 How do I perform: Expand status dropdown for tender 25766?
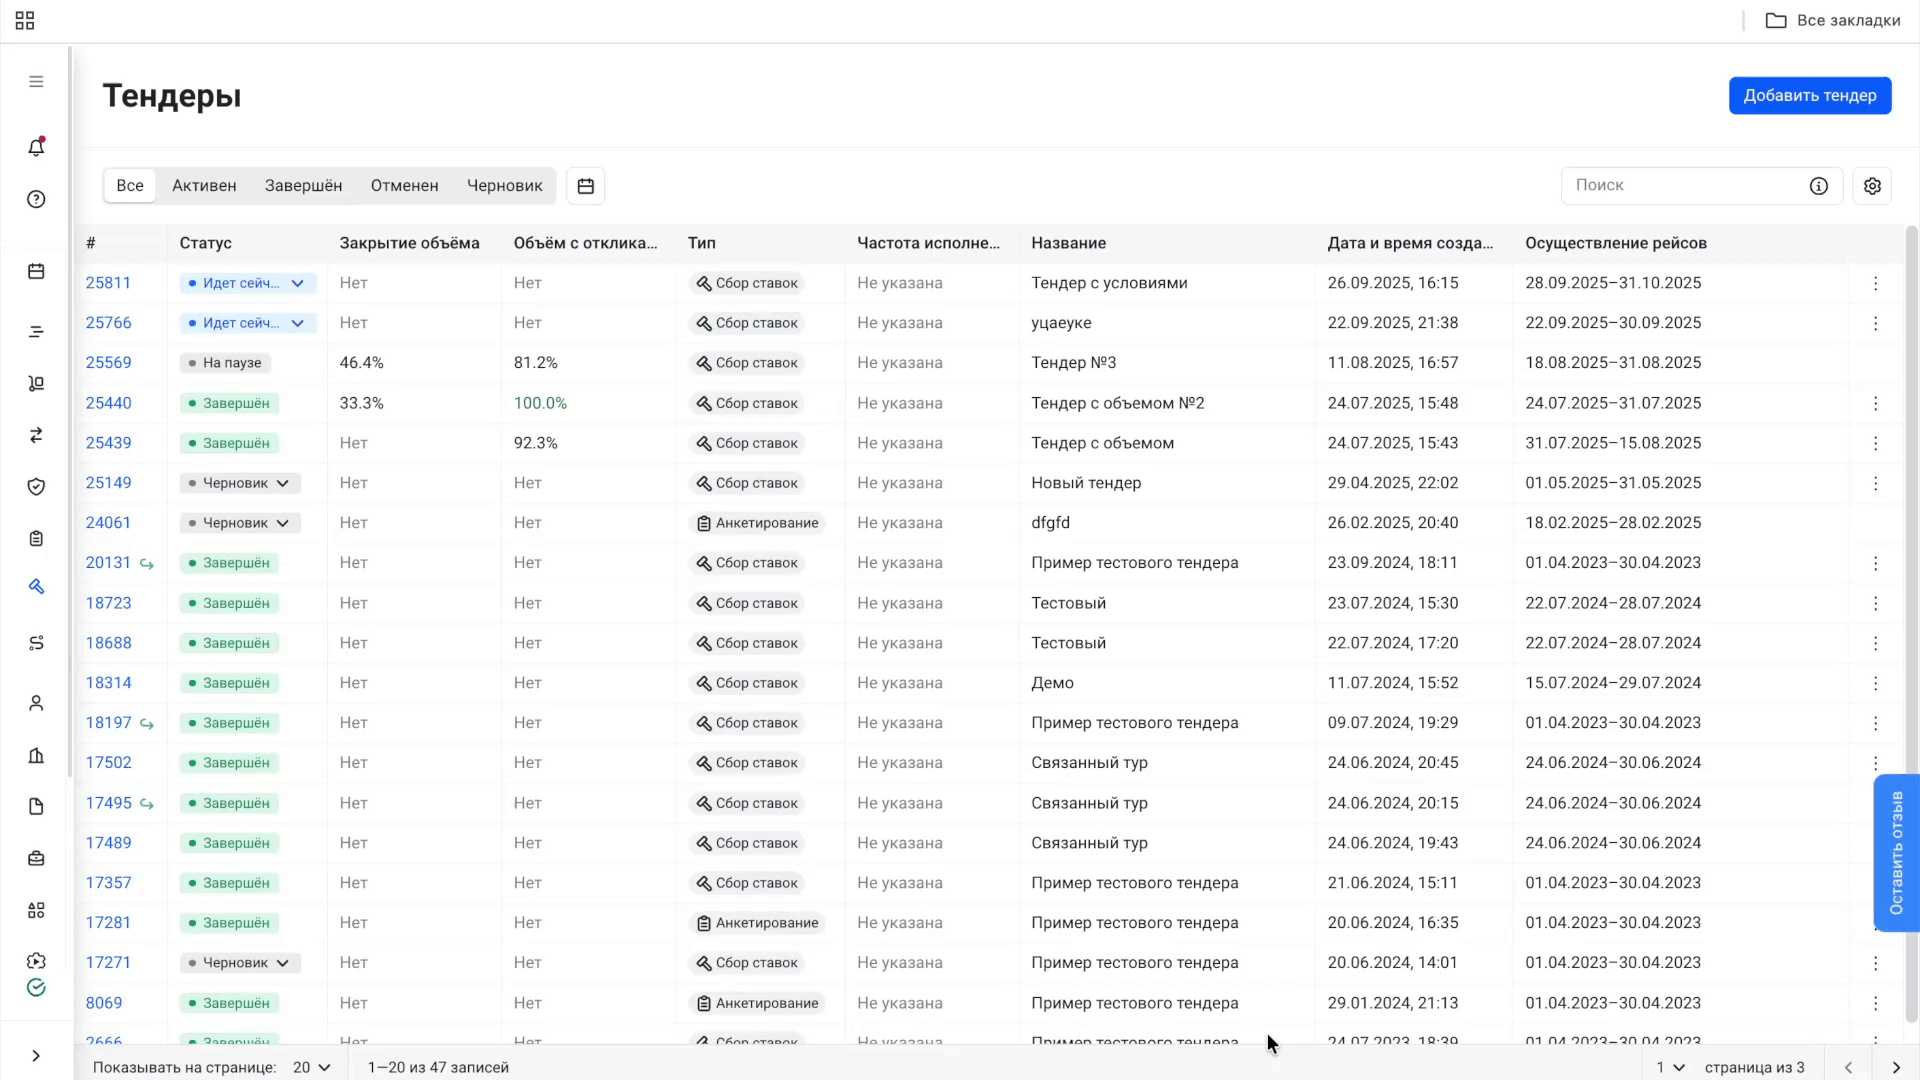(x=297, y=323)
